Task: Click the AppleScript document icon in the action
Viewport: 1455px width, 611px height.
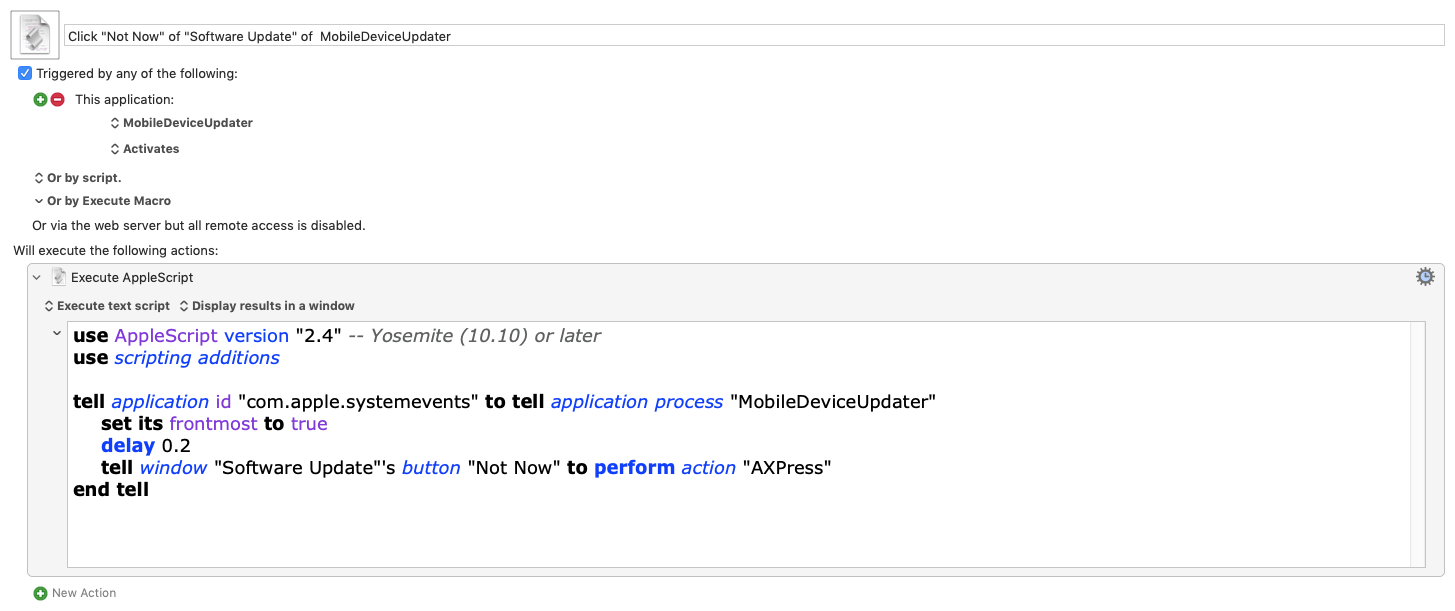Action: coord(59,277)
